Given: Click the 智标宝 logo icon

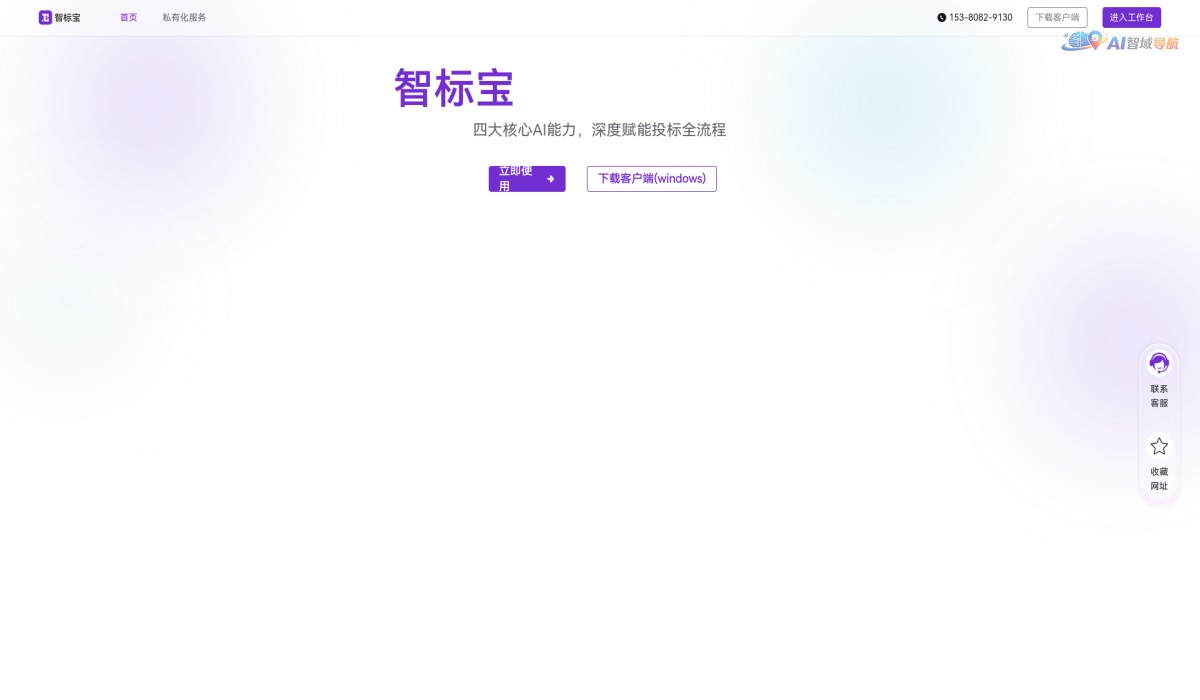Looking at the screenshot, I should [x=45, y=17].
